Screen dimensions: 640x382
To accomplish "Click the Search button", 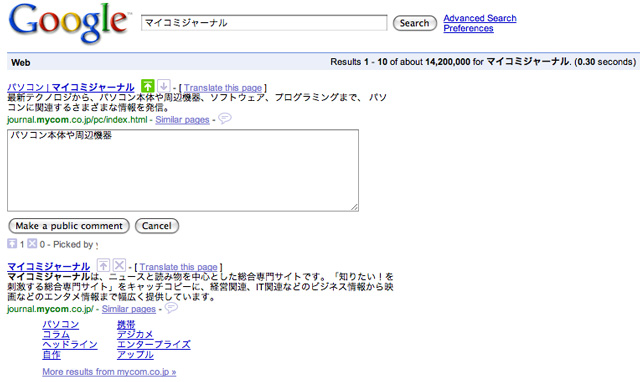I will click(x=414, y=23).
